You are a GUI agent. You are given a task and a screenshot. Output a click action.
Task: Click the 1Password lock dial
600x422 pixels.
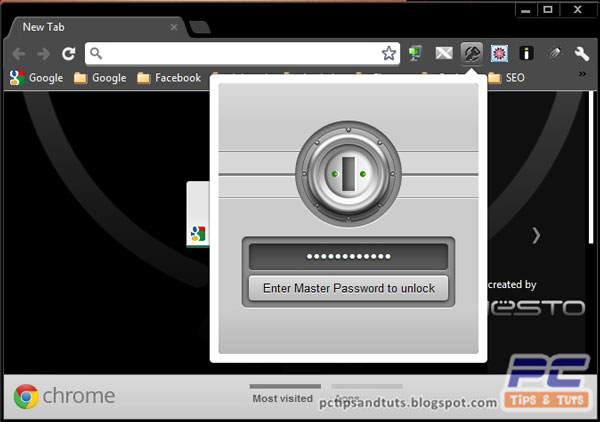click(348, 174)
